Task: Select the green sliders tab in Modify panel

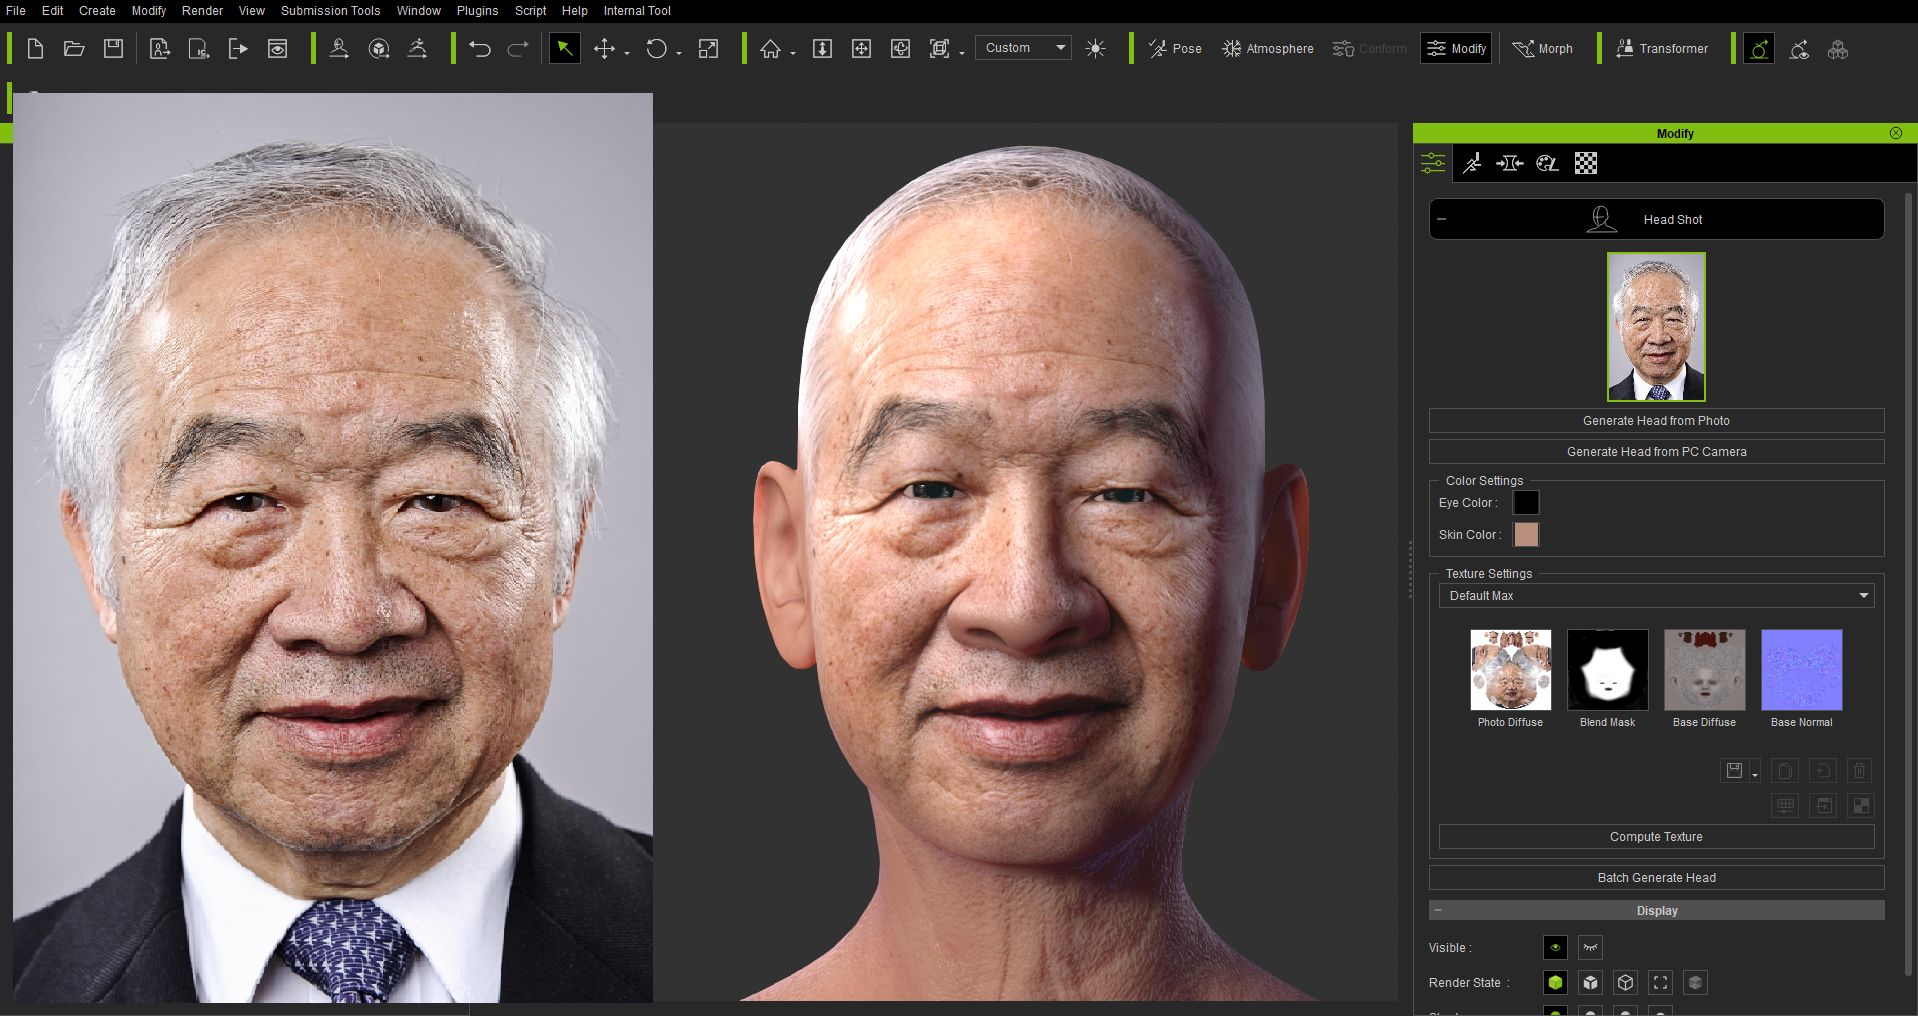Action: [x=1433, y=163]
